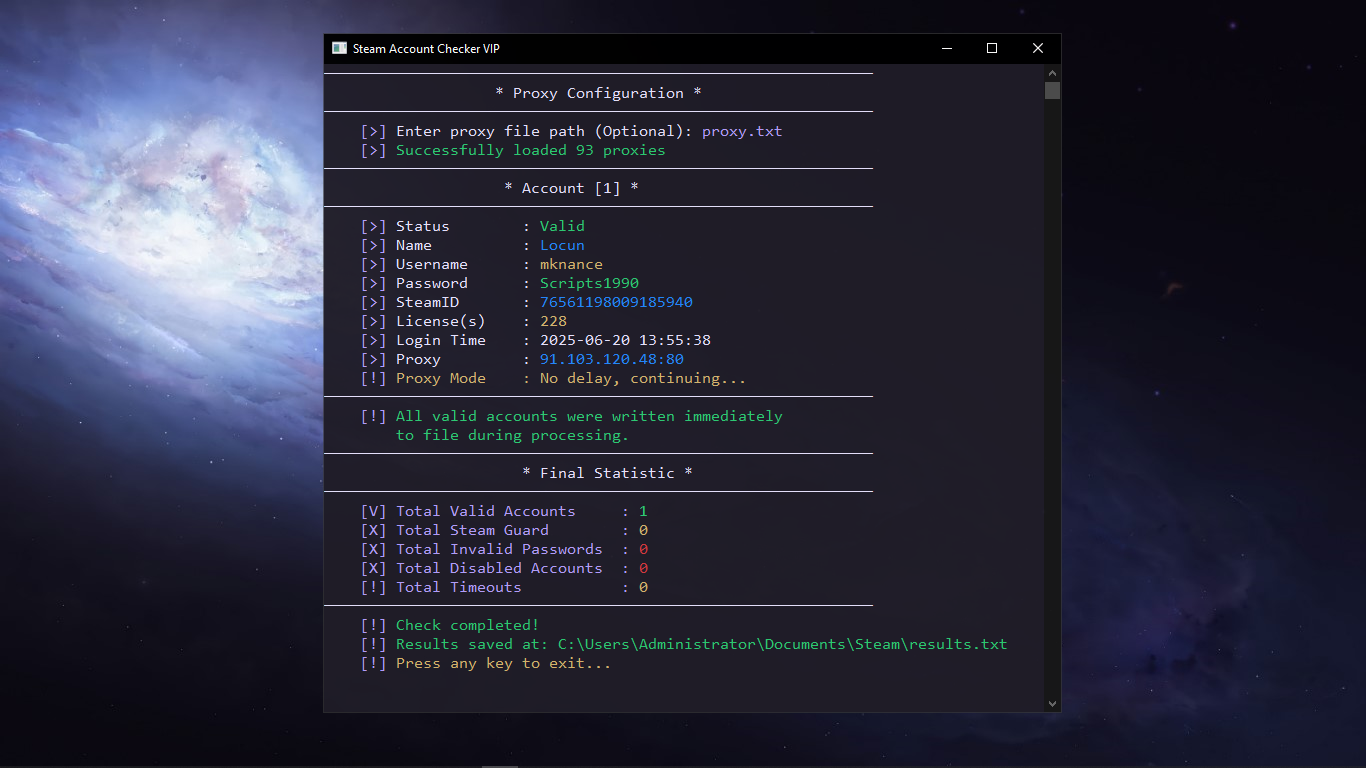Click the proxy address 91.103.120.48:80

(x=610, y=359)
